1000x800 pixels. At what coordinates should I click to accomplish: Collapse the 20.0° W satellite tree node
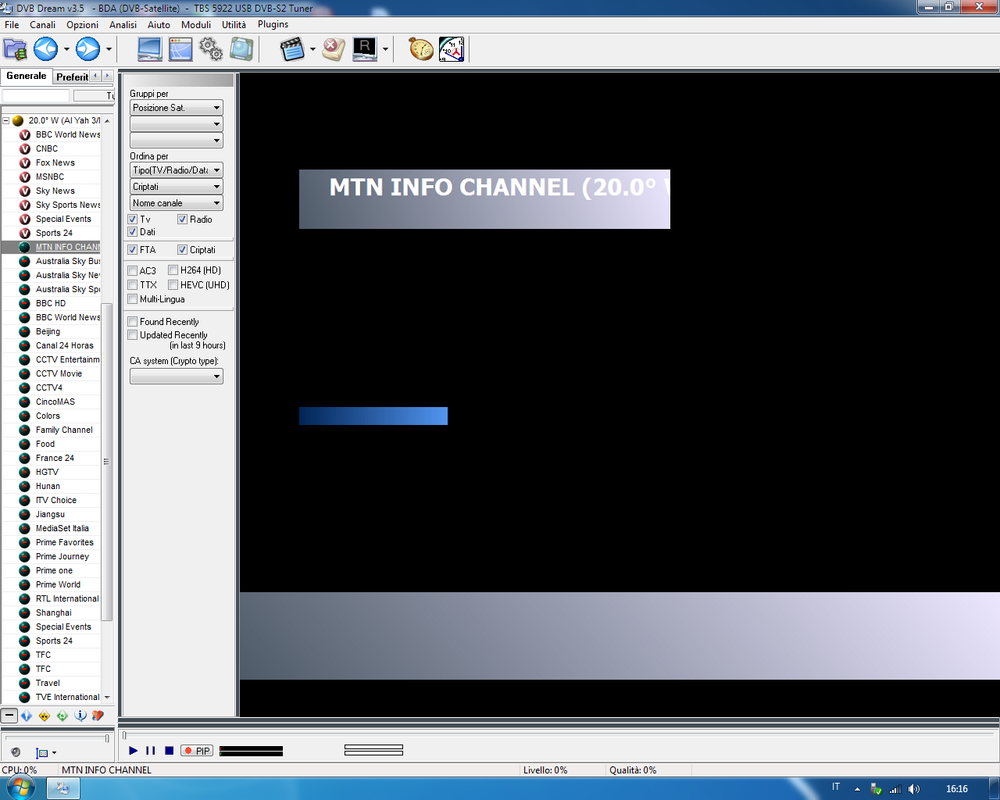coord(6,120)
